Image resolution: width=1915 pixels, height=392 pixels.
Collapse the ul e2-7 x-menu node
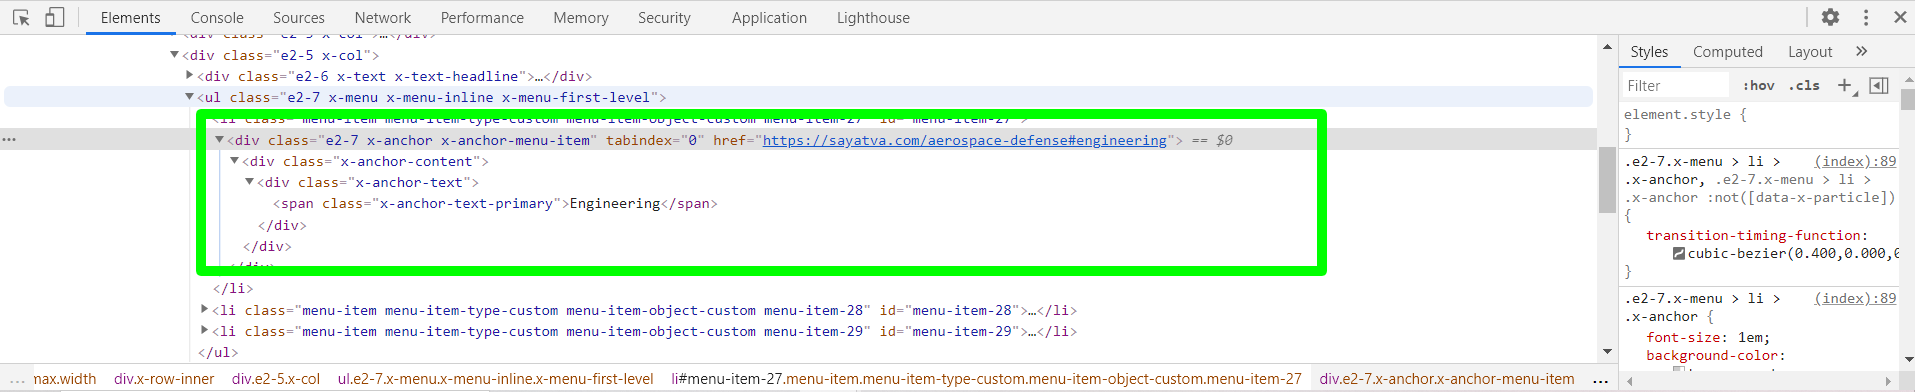point(189,97)
